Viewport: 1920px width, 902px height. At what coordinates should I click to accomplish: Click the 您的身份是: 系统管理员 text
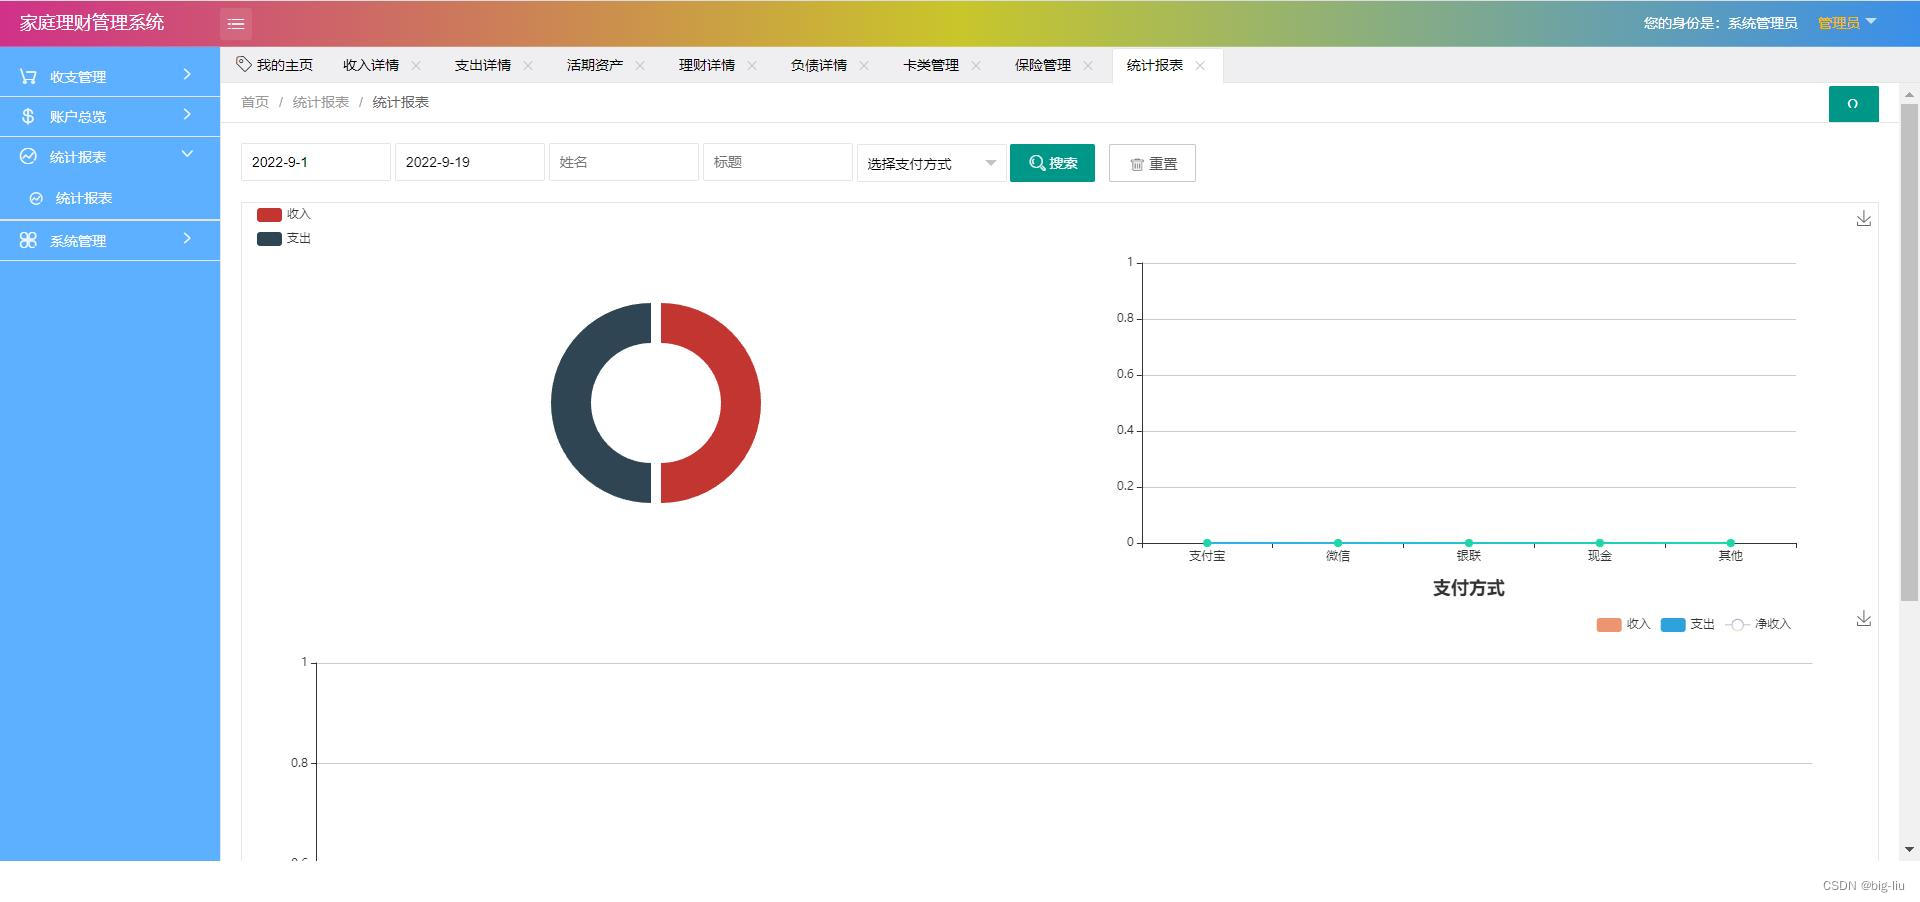point(1720,23)
